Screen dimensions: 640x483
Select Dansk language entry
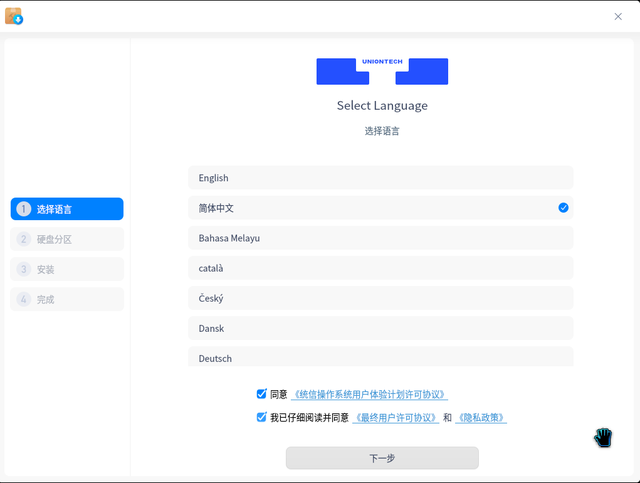pos(380,328)
